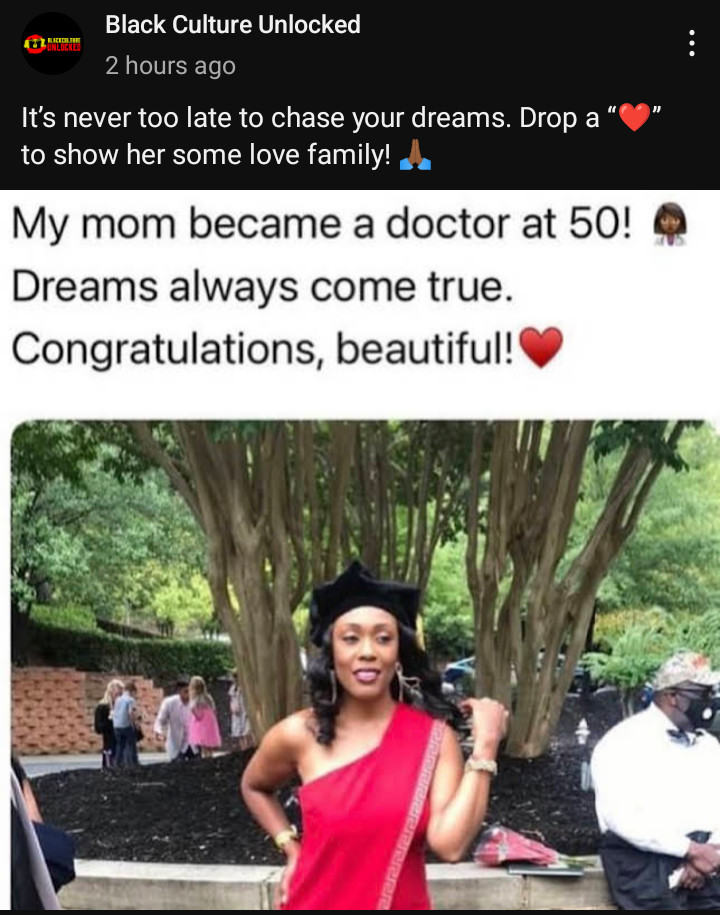
Task: Click the woman doctor emoji in image
Action: click(x=670, y=224)
